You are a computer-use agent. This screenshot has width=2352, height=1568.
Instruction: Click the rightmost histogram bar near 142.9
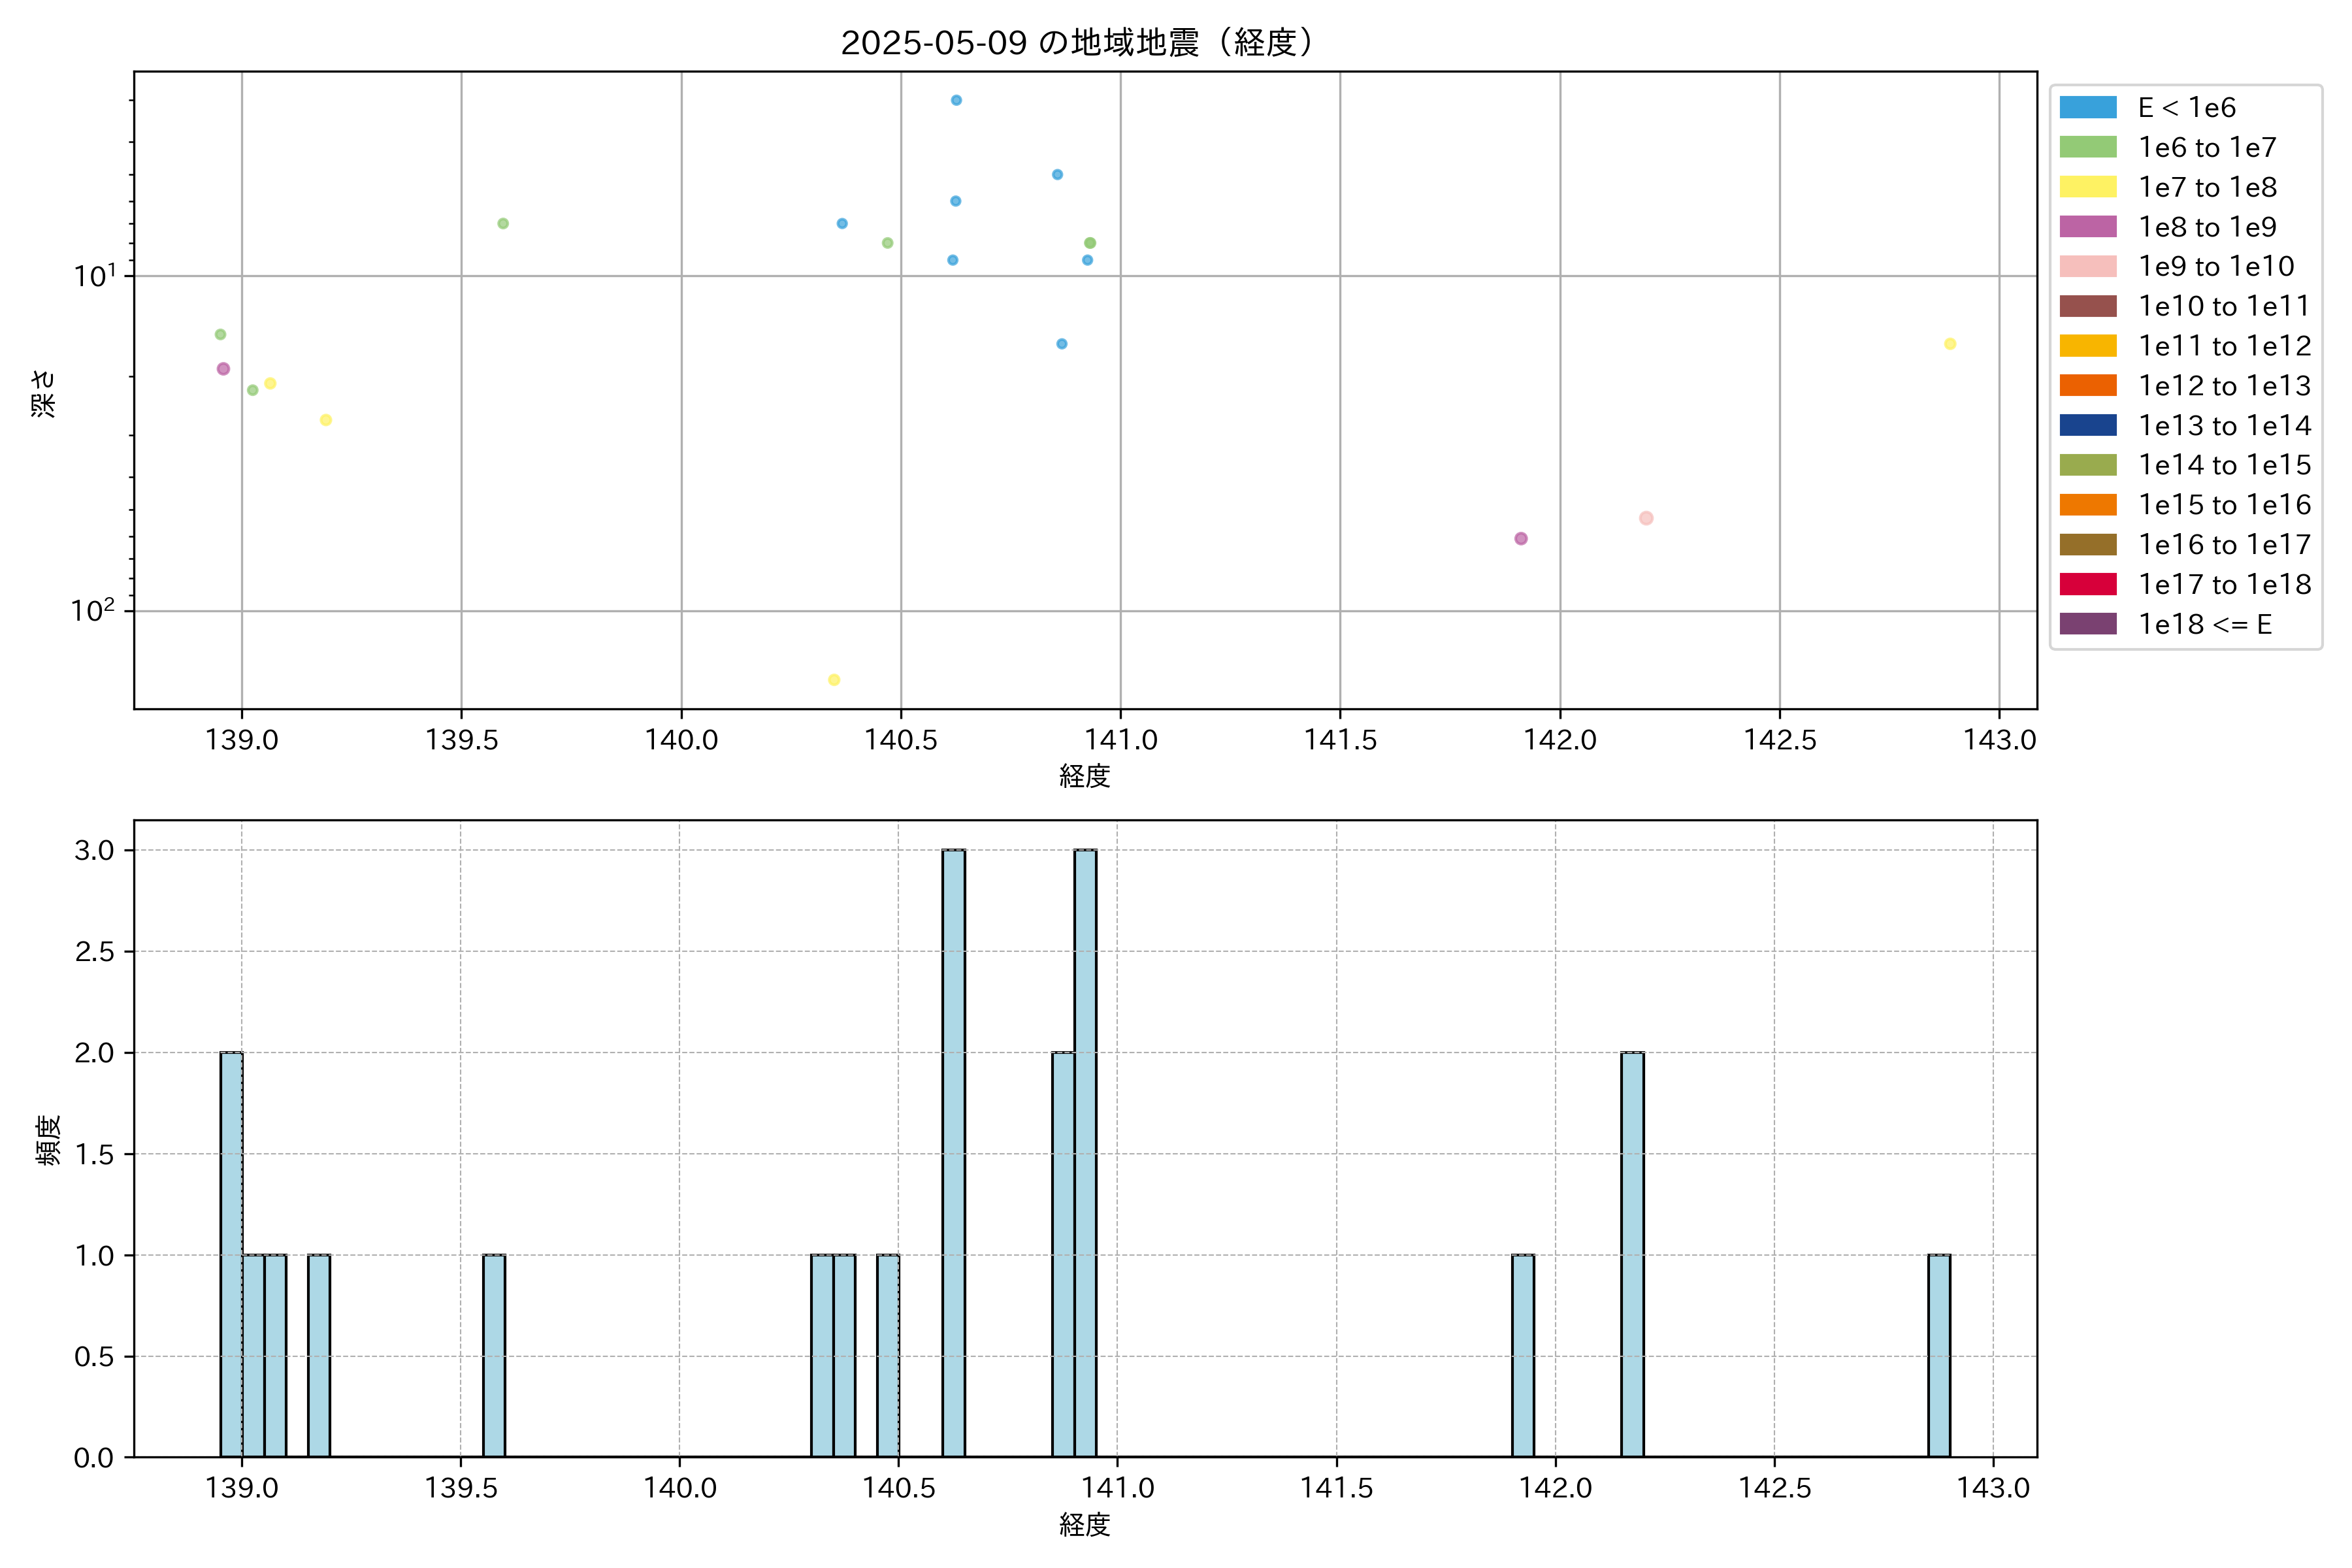click(x=1939, y=1355)
